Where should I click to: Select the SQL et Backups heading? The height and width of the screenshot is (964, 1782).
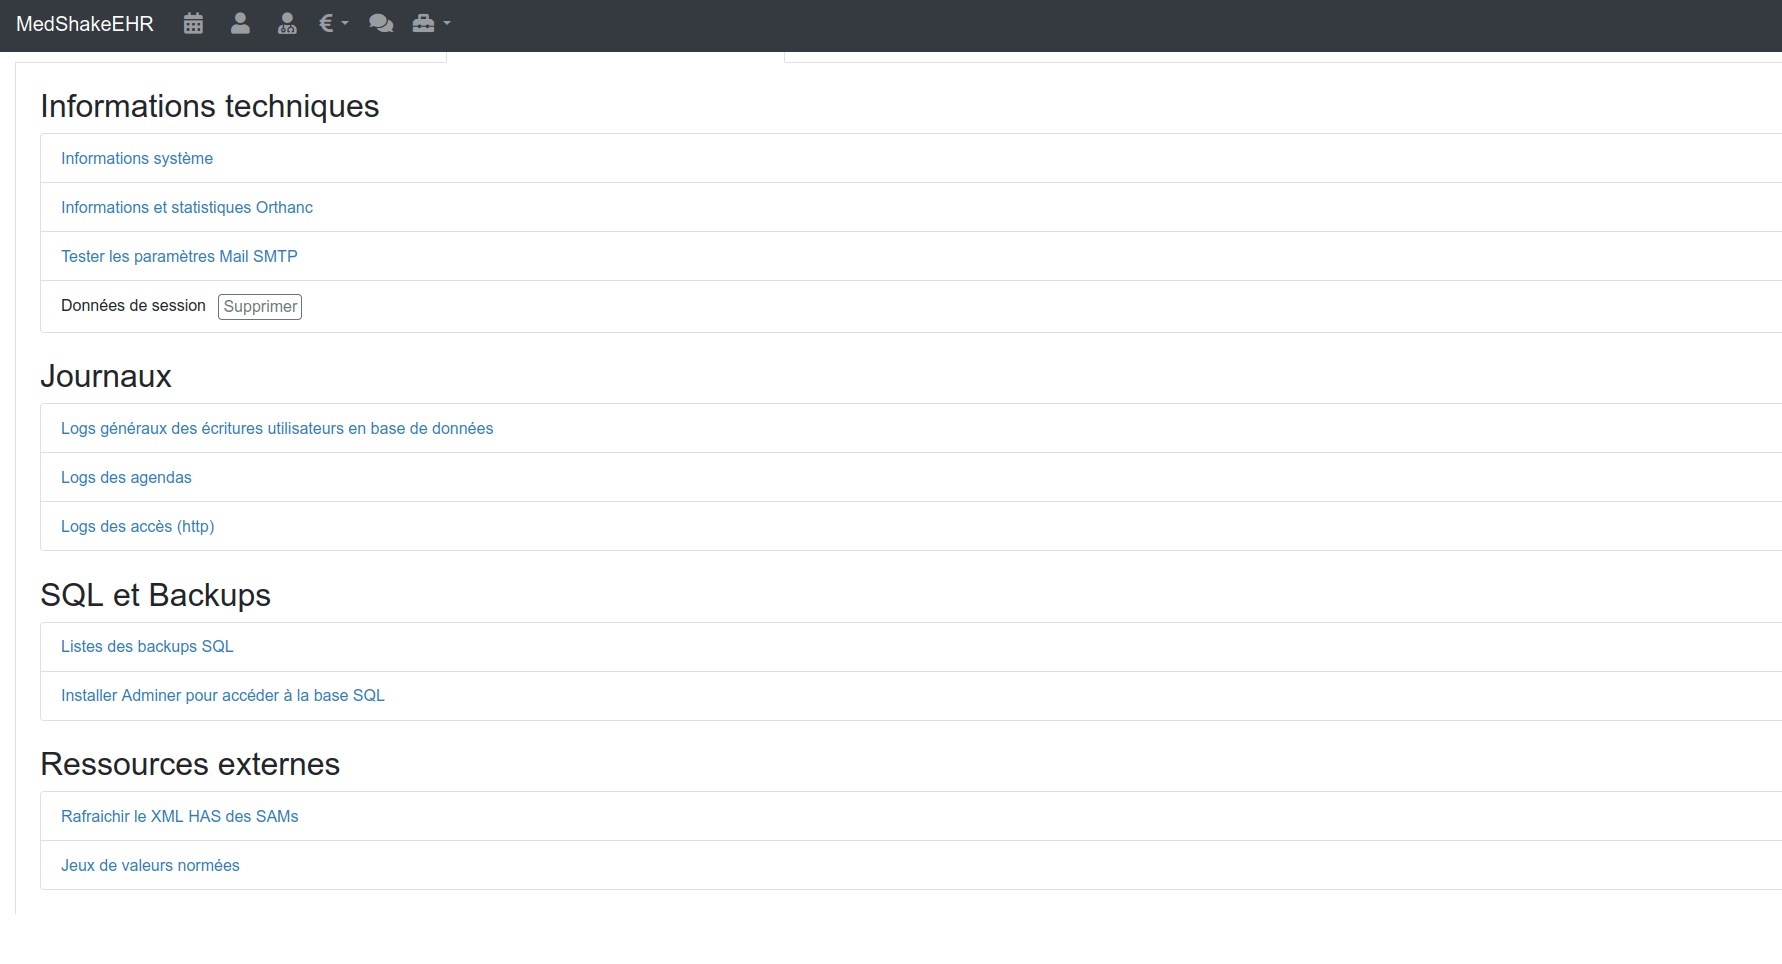(156, 595)
